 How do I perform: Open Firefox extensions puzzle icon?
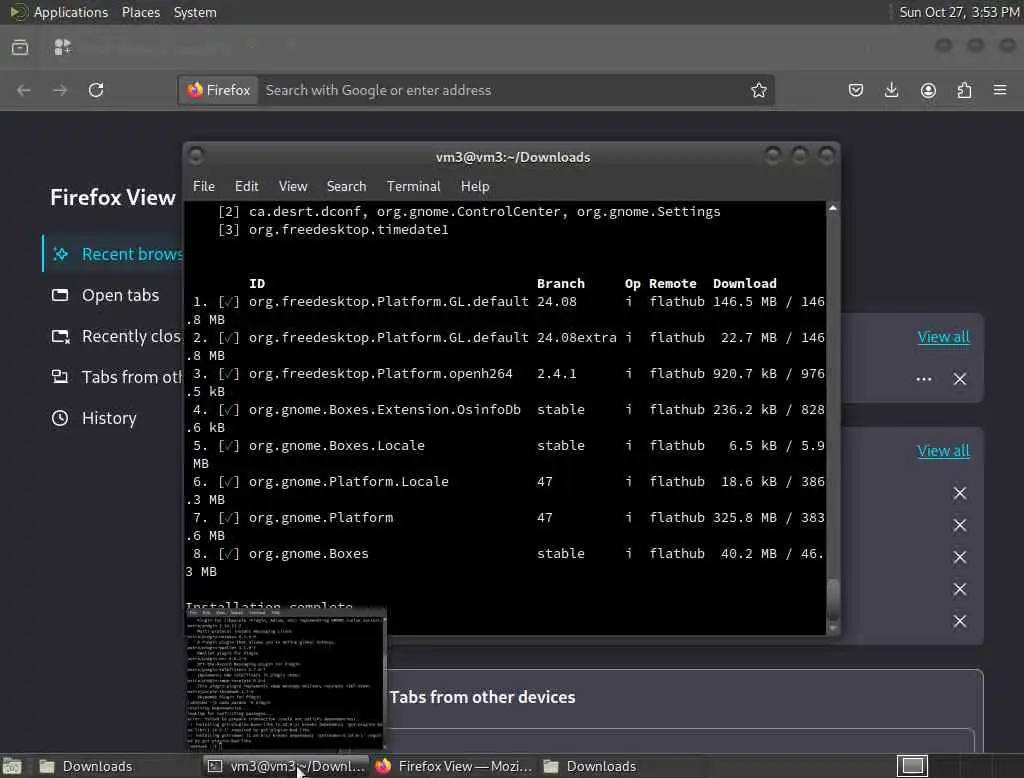(964, 90)
